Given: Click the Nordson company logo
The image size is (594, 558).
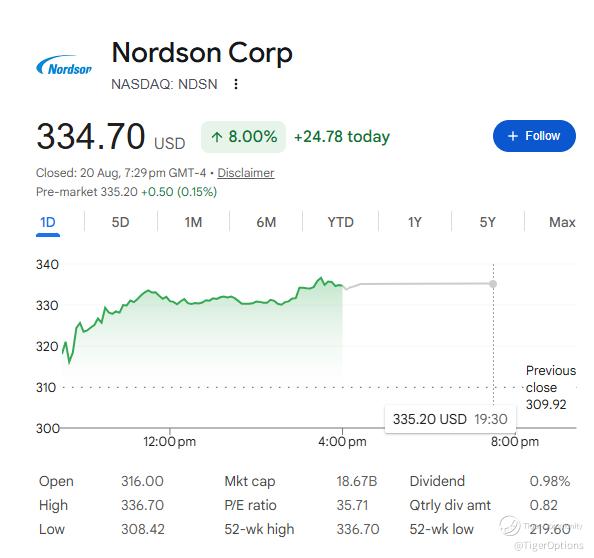Looking at the screenshot, I should coord(64,65).
